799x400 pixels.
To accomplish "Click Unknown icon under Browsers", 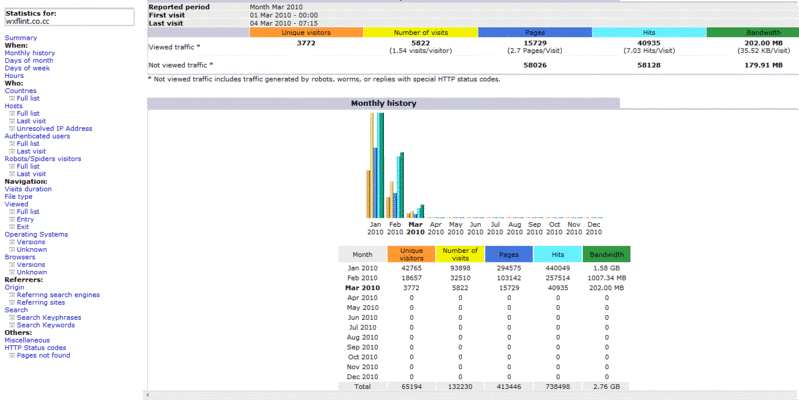I will pyautogui.click(x=12, y=273).
